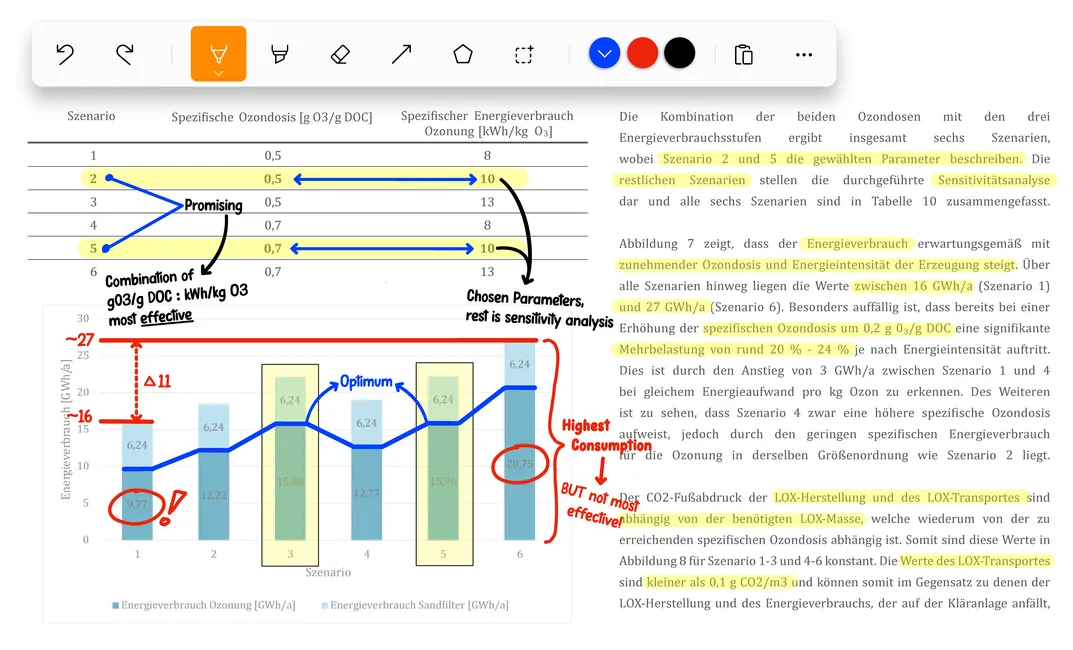Click highlighted 'Werte des LOX-Transportes'
Image resolution: width=1073 pixels, height=650 pixels.
click(975, 561)
